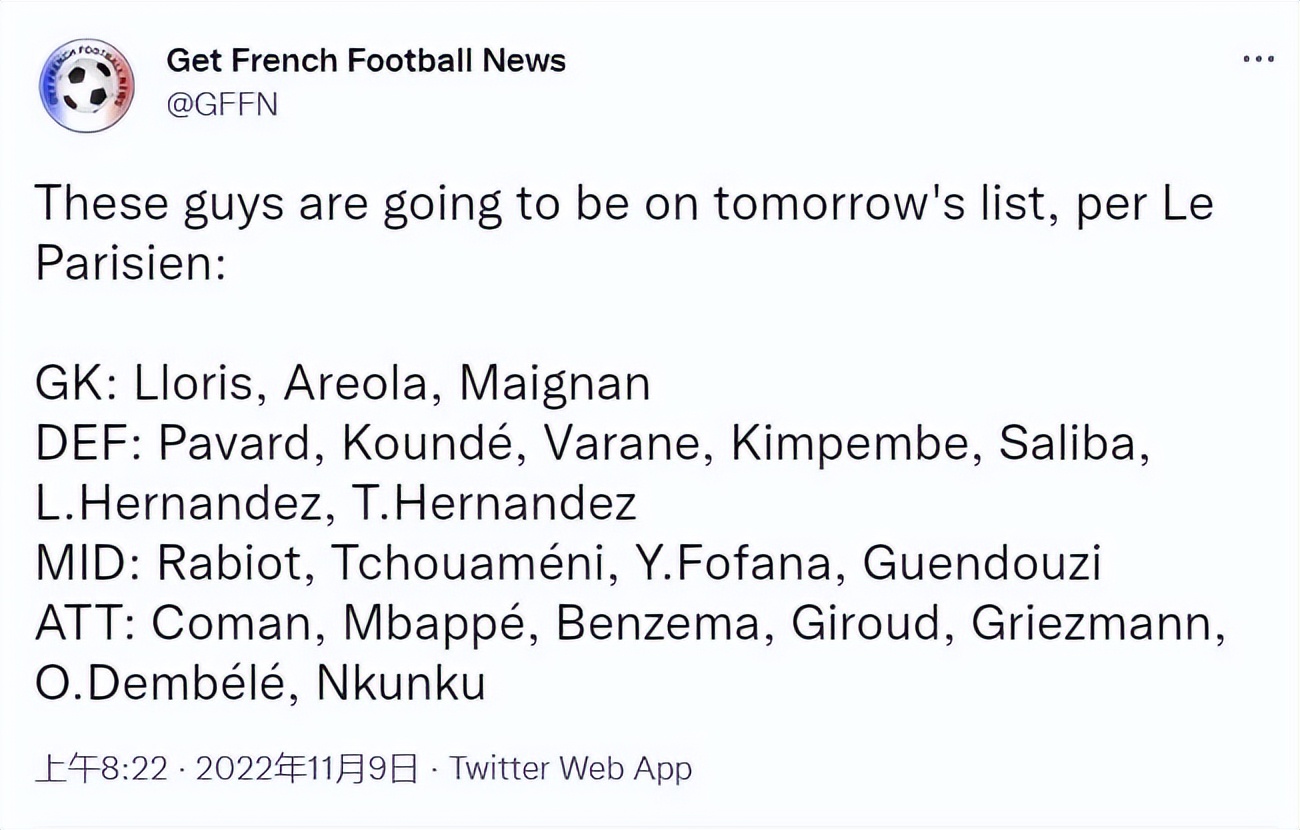Click the name Nkunku at the tweet's end

point(401,685)
